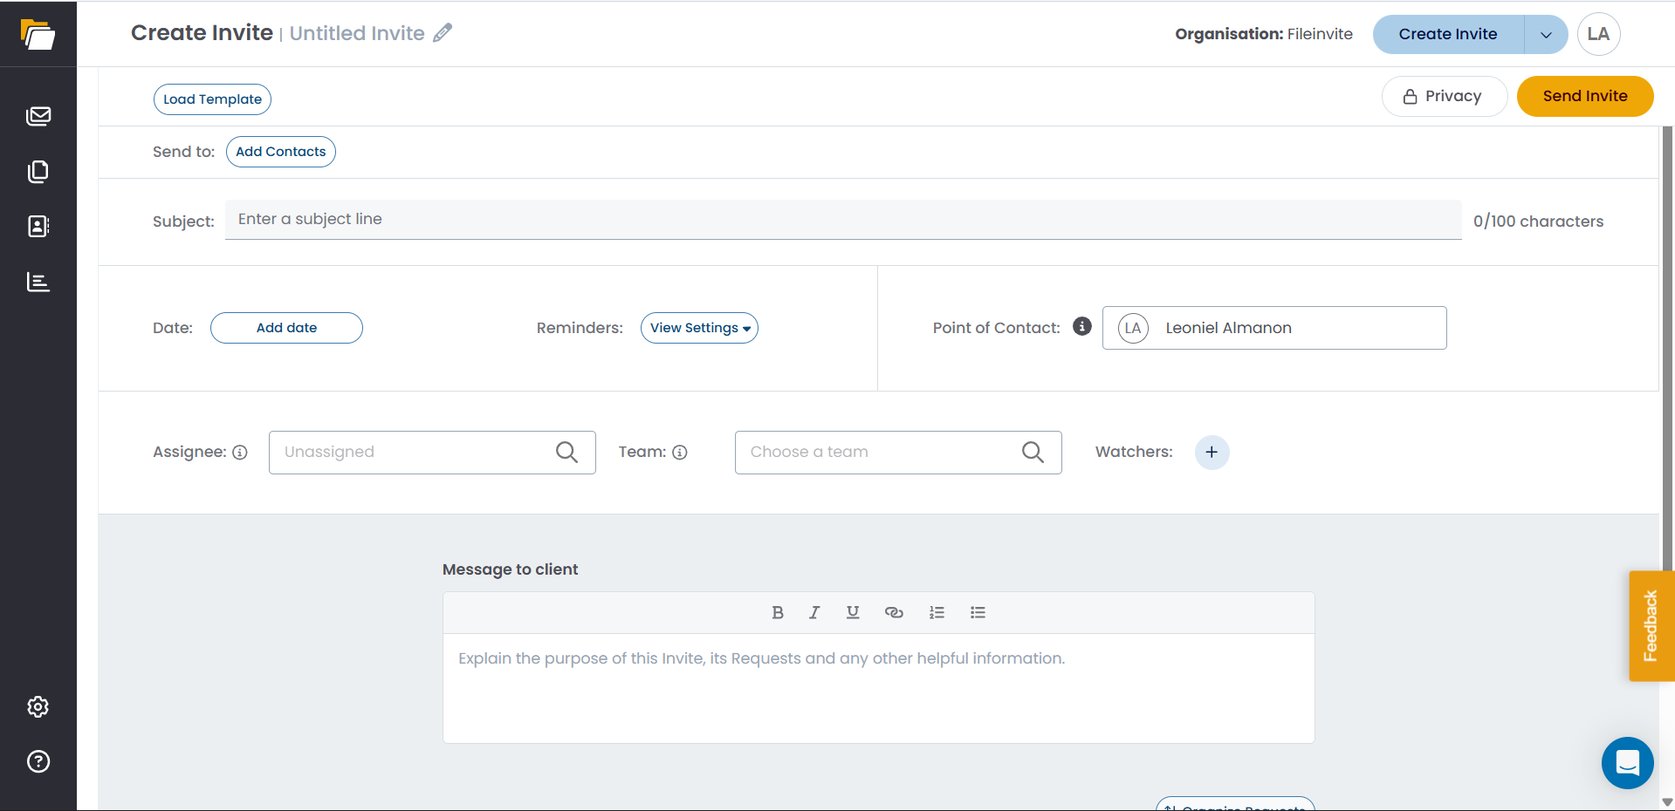
Task: Click the Load Template button
Action: point(212,99)
